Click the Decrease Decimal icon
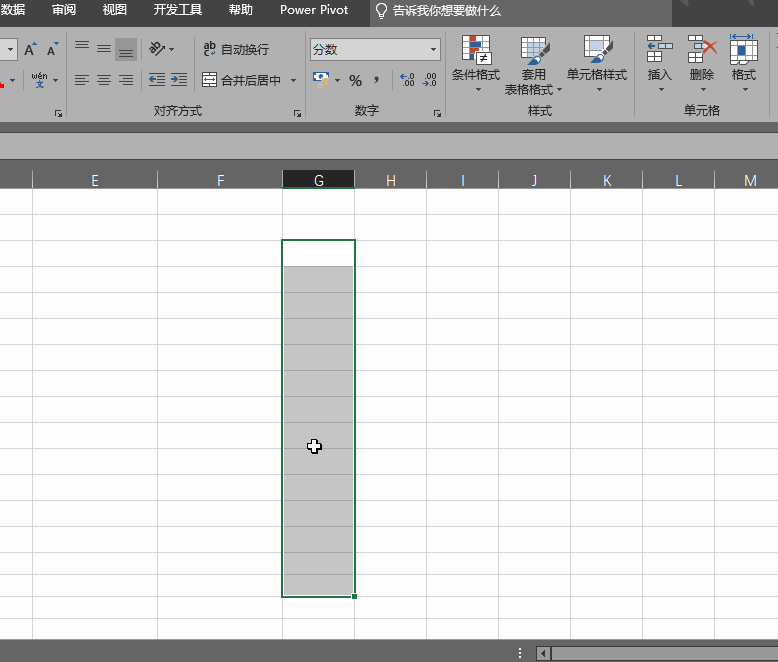778x662 pixels. pos(430,80)
